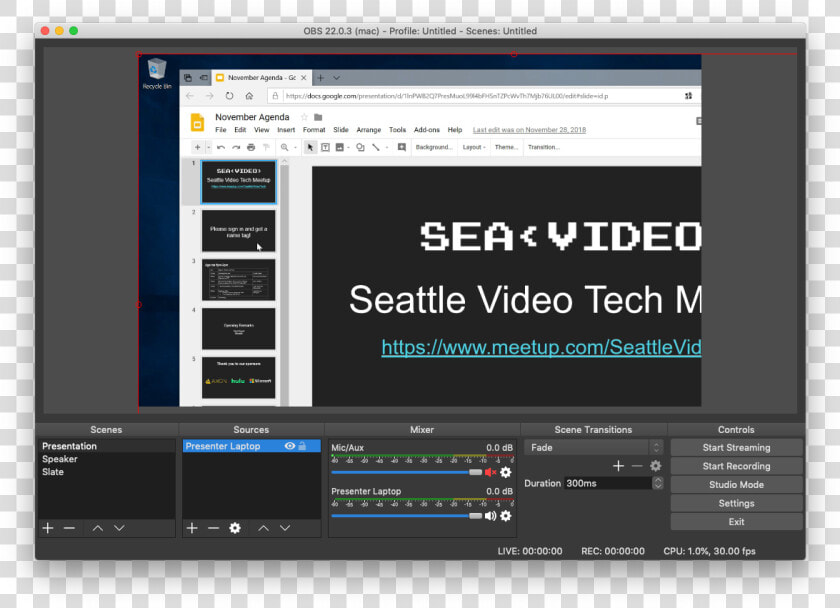This screenshot has height=608, width=840.
Task: Move scene down arrow in Scenes panel
Action: (119, 528)
